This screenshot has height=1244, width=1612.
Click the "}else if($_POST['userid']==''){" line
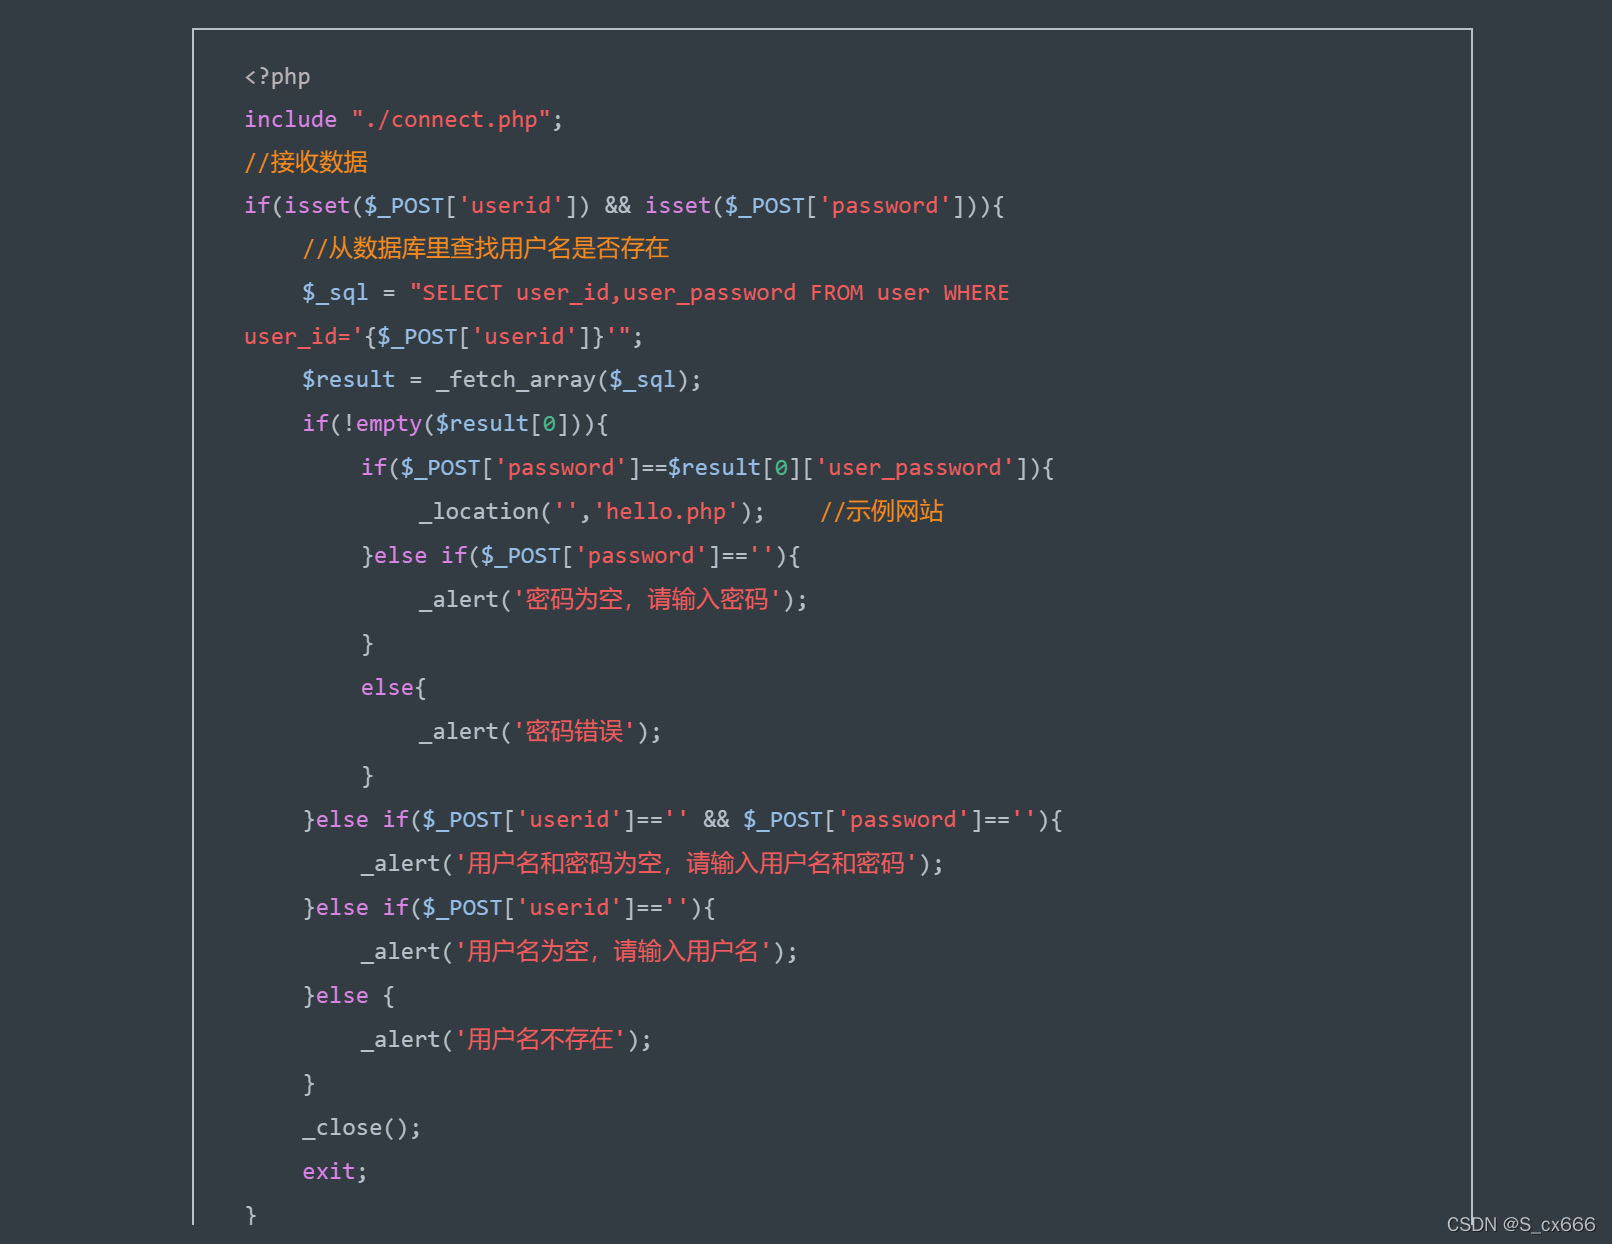pyautogui.click(x=509, y=908)
